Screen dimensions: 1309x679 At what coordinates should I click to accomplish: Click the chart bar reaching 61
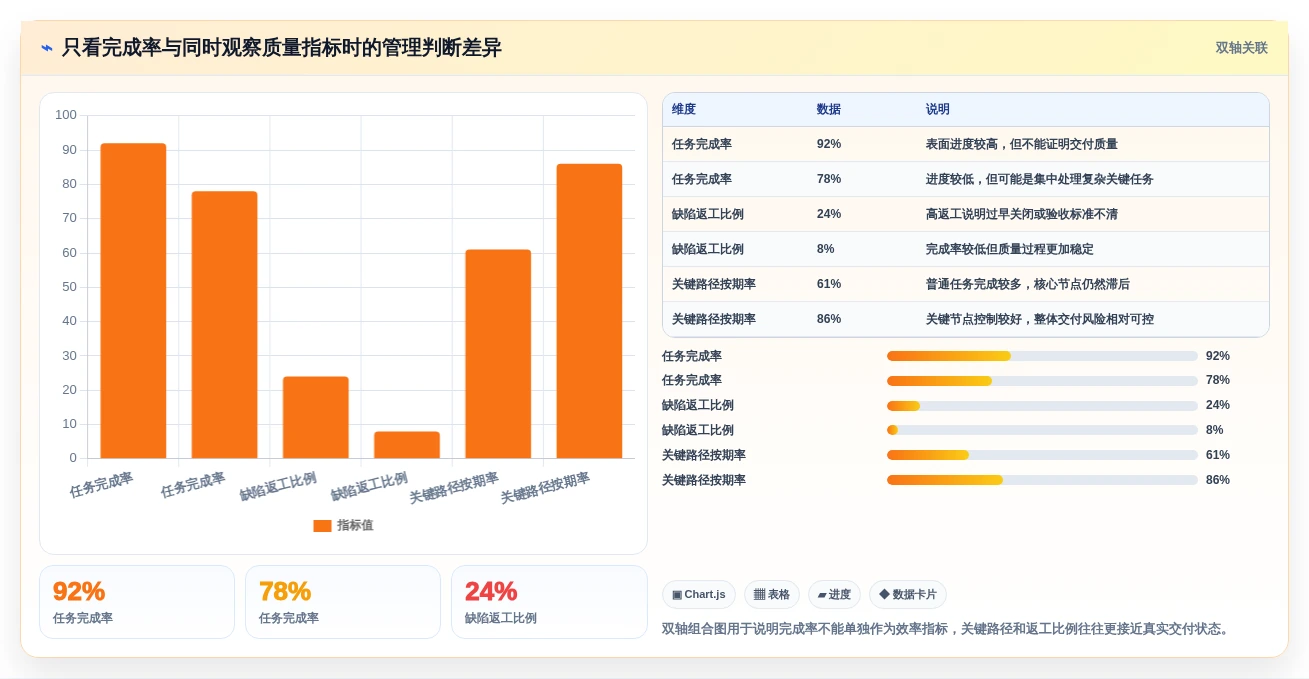(x=498, y=354)
